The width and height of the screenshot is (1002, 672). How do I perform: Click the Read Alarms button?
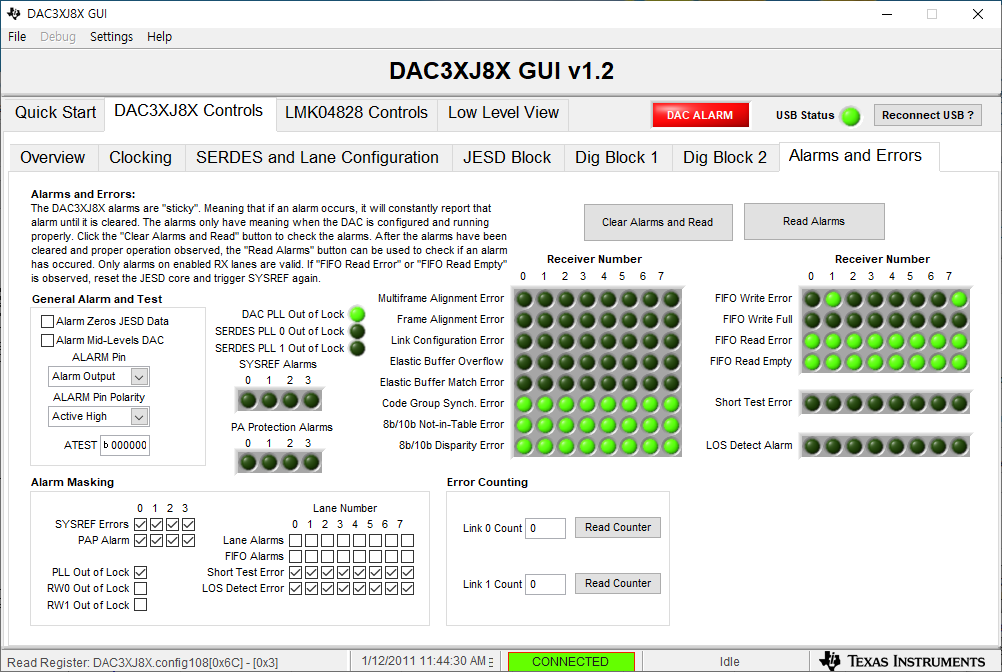pyautogui.click(x=814, y=222)
